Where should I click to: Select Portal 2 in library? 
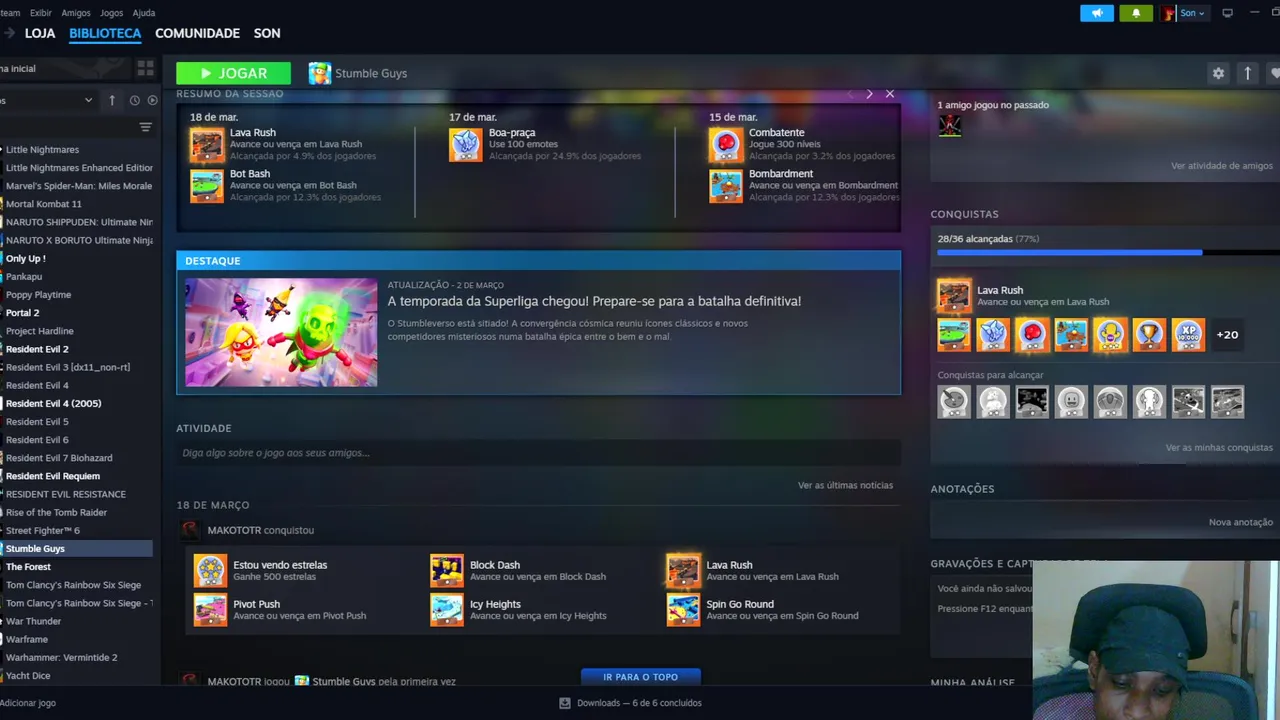point(23,313)
